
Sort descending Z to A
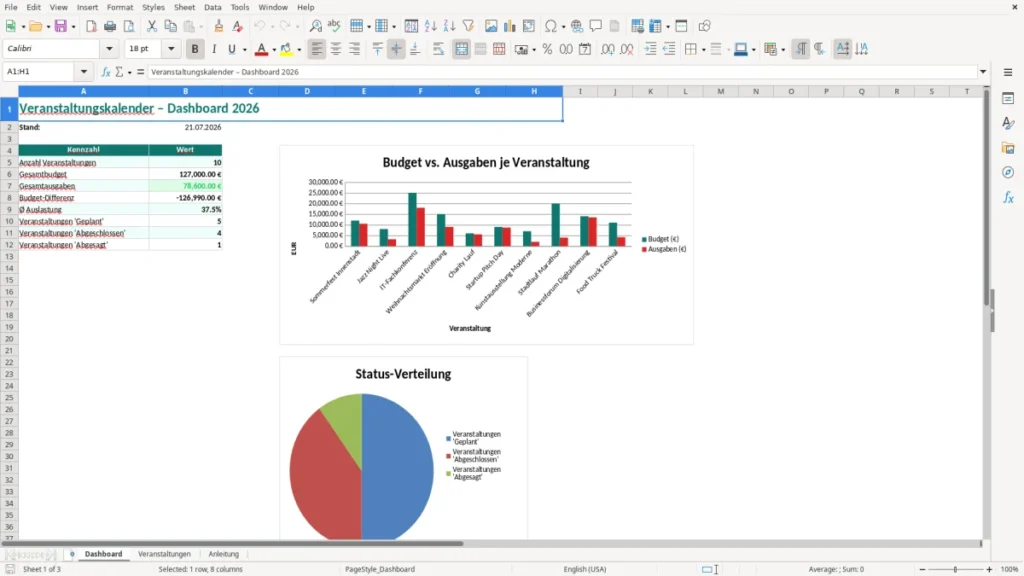click(x=449, y=26)
